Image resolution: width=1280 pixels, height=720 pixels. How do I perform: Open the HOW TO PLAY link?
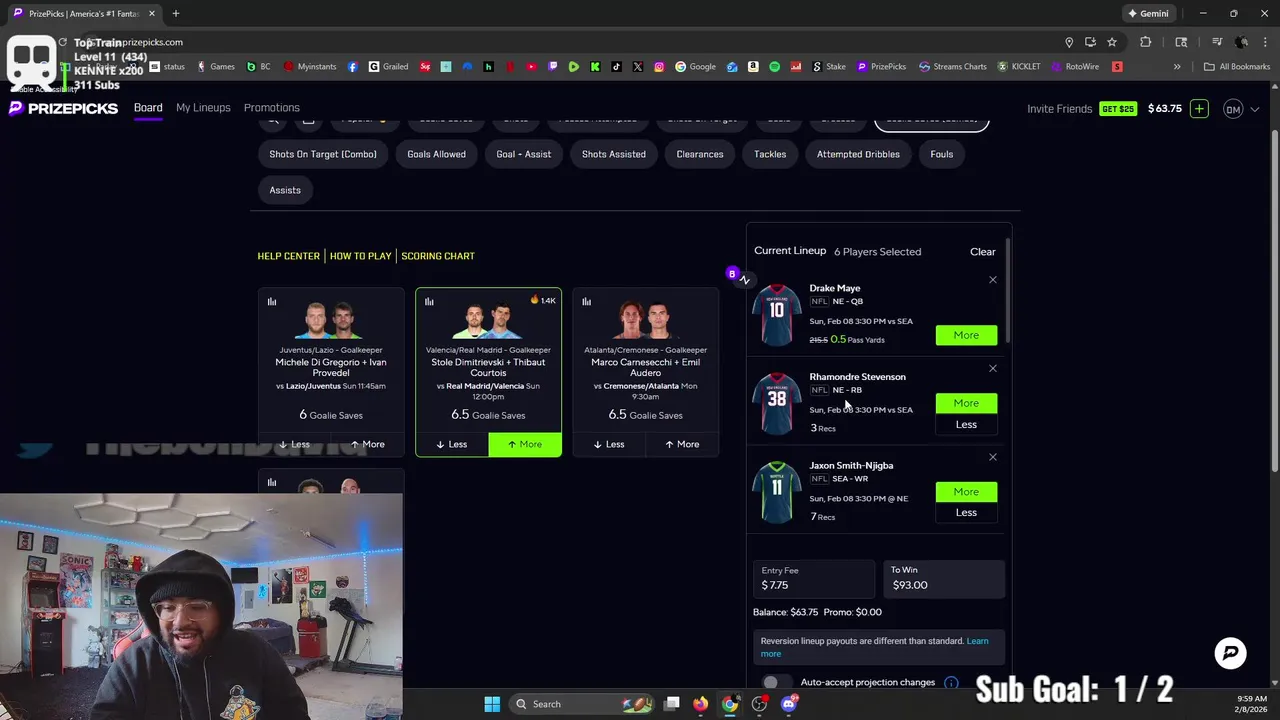pyautogui.click(x=361, y=256)
